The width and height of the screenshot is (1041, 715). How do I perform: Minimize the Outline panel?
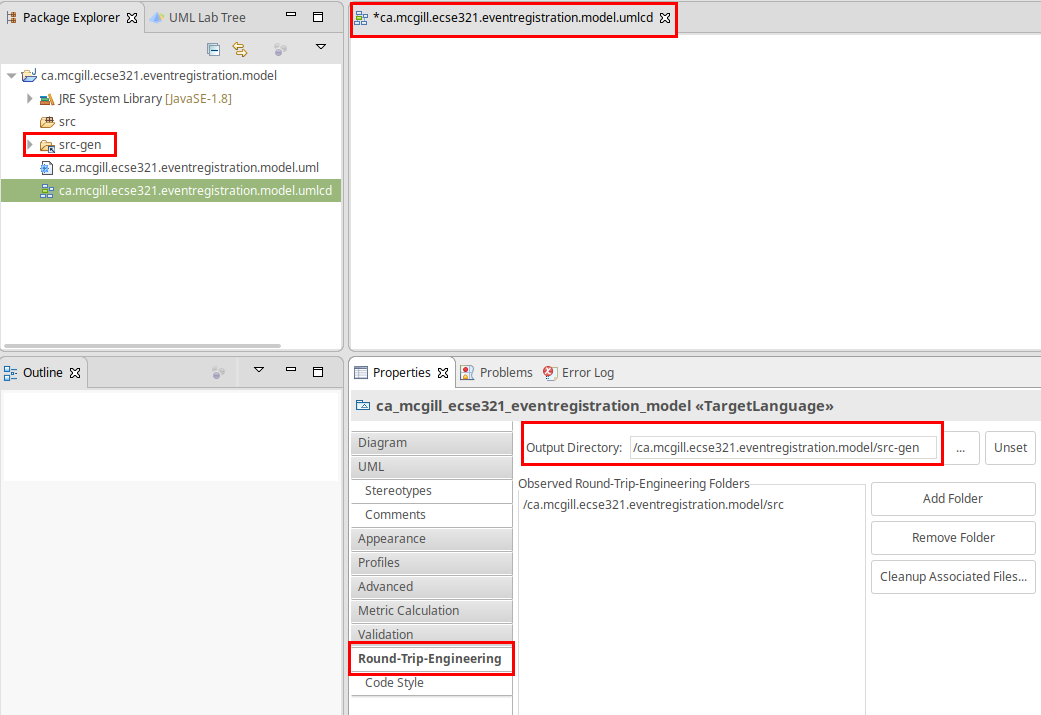point(291,370)
